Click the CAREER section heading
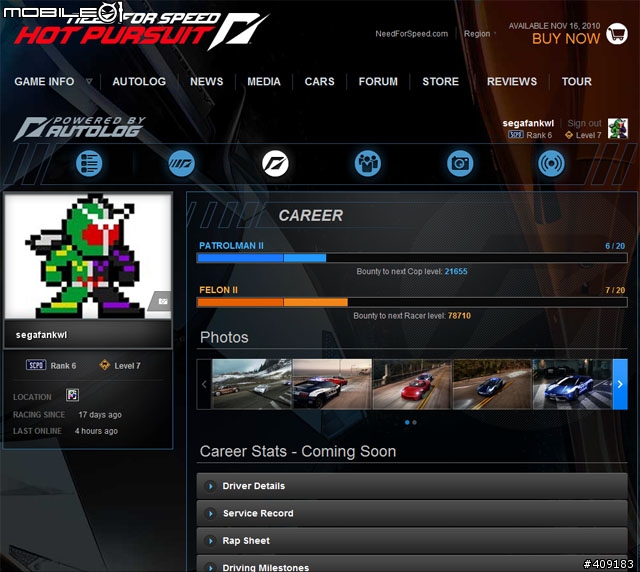 (311, 216)
